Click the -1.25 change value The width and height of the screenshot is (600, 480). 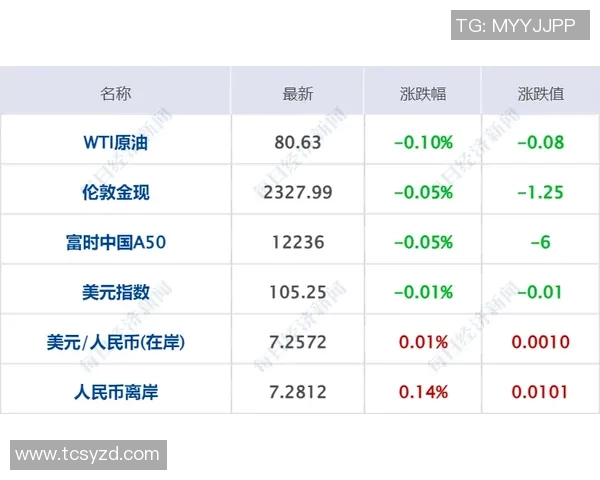click(x=540, y=192)
